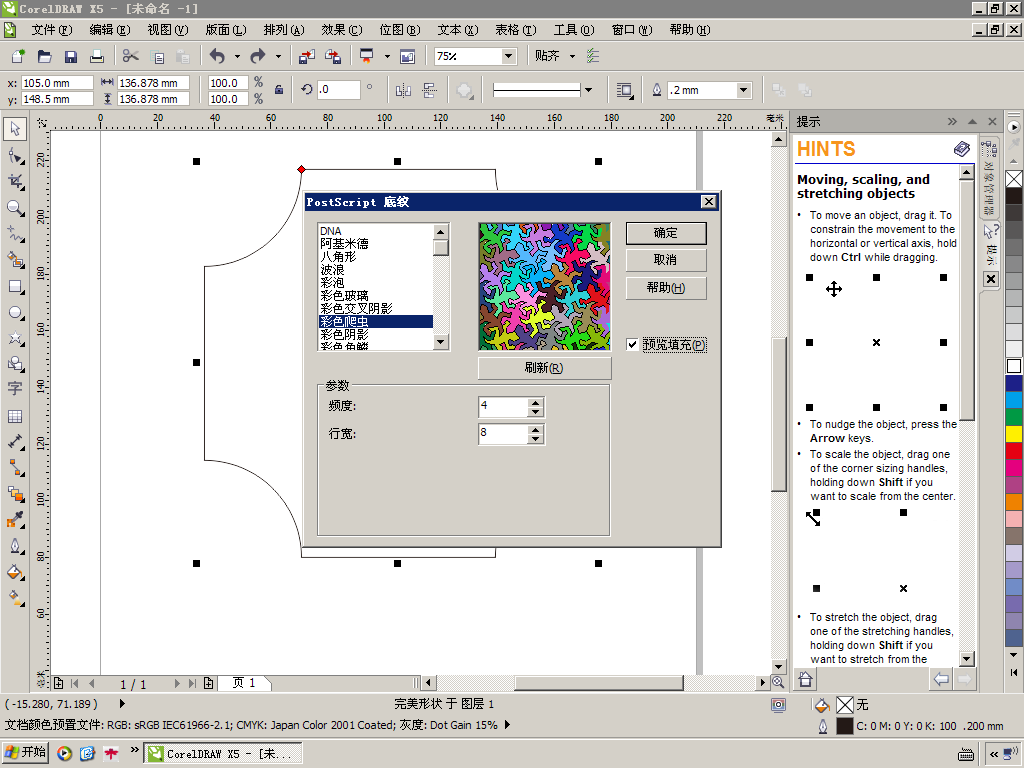Click the 帮助(H) button

click(x=665, y=288)
